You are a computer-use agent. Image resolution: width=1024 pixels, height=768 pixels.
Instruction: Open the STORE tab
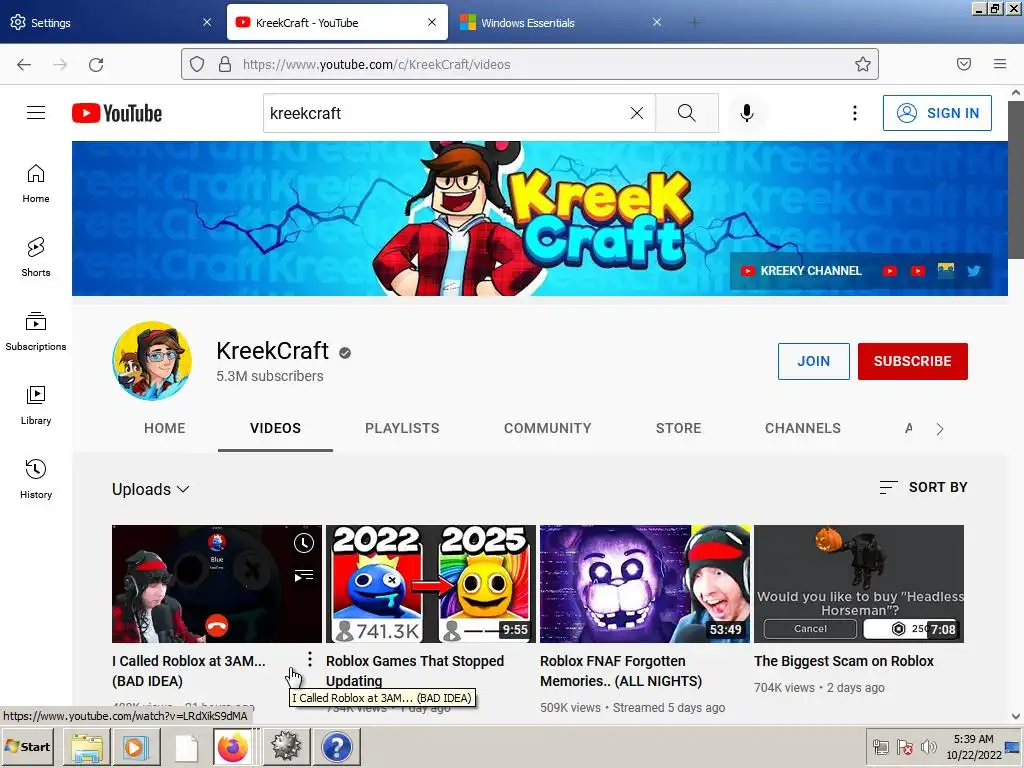[679, 428]
